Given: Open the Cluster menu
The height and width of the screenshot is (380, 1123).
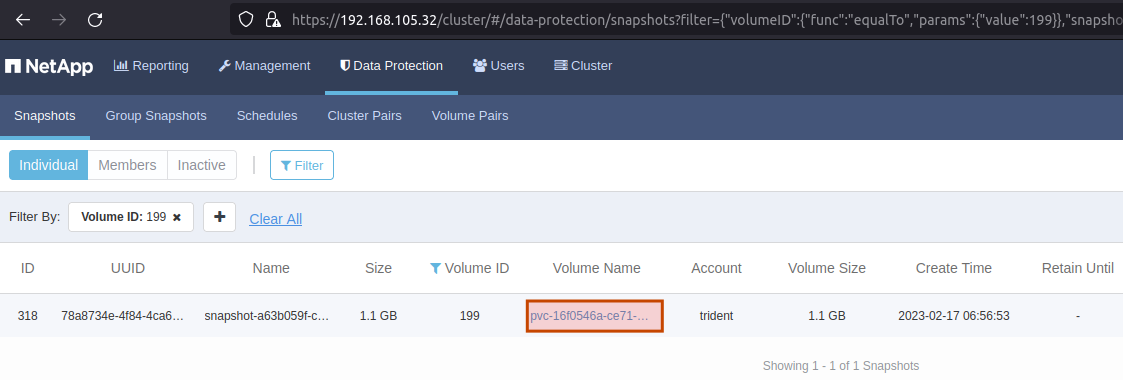Looking at the screenshot, I should (x=583, y=66).
